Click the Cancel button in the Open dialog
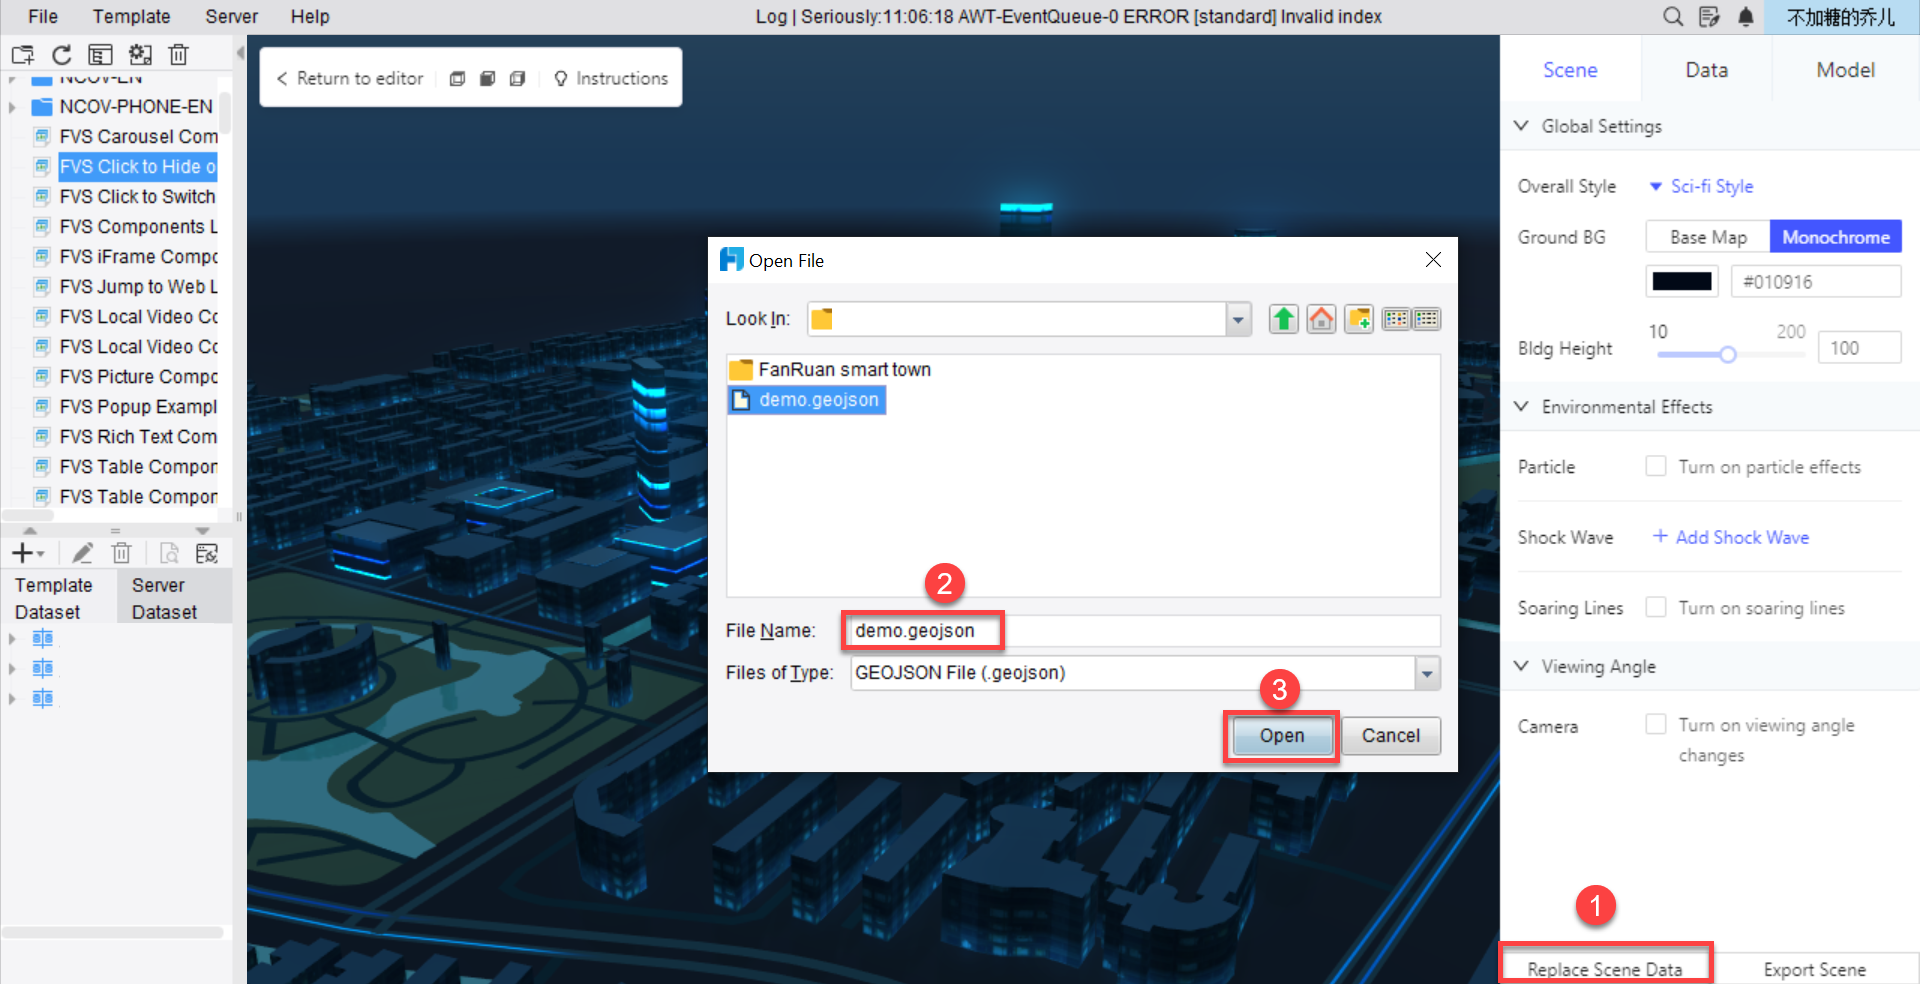Image resolution: width=1920 pixels, height=984 pixels. 1391,735
